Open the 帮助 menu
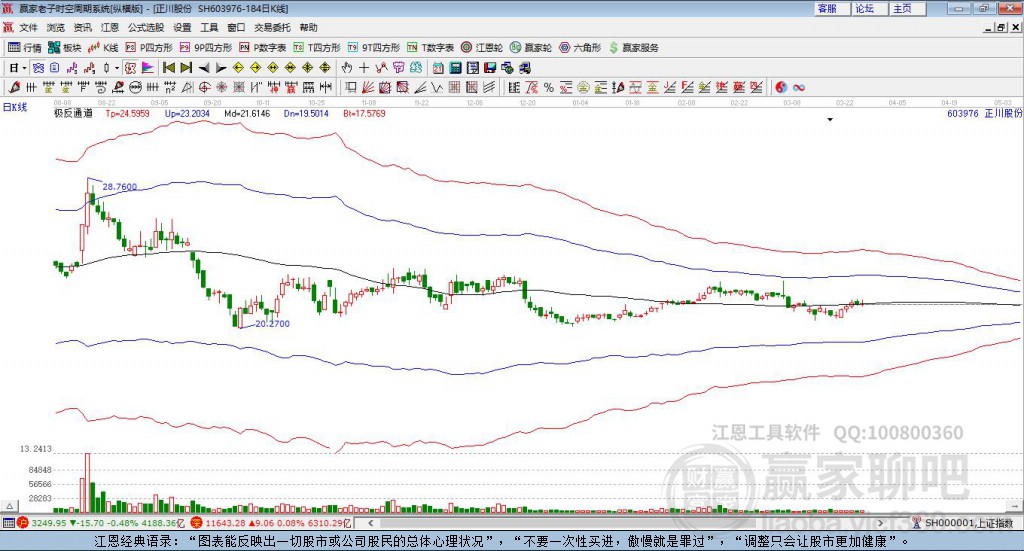The height and width of the screenshot is (551, 1024). pos(308,27)
